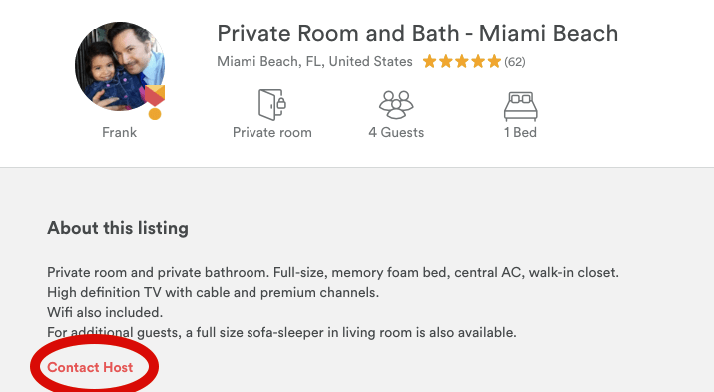714x392 pixels.
Task: Click the 1 Bed label
Action: pyautogui.click(x=520, y=132)
